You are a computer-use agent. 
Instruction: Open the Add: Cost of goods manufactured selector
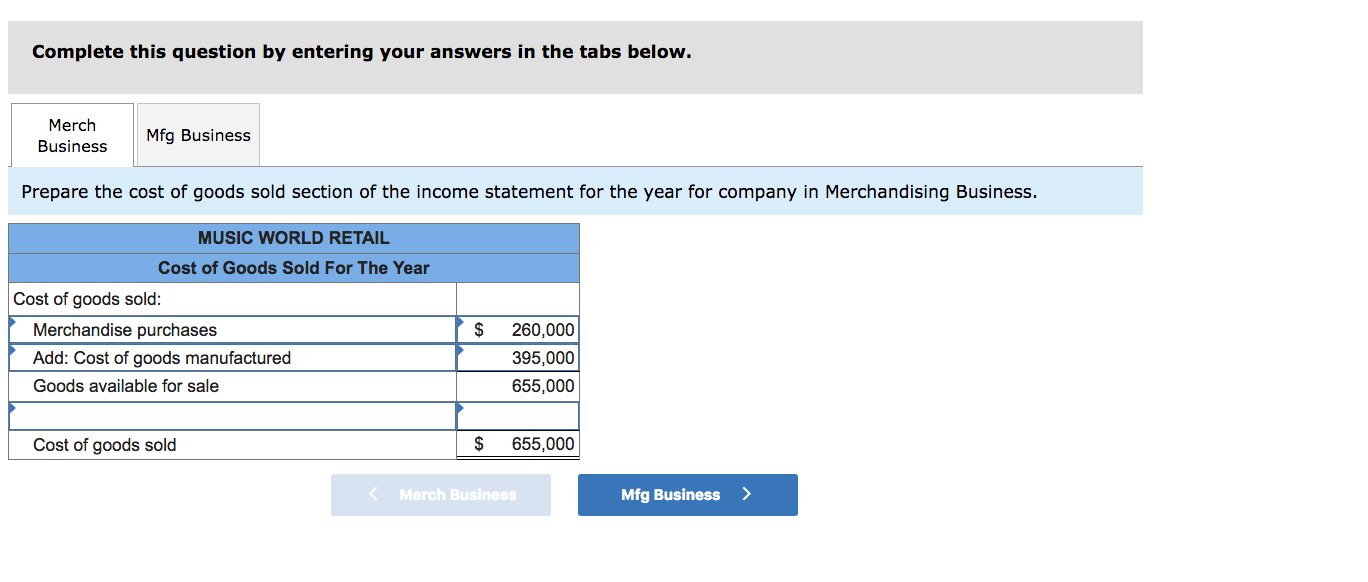coord(230,357)
